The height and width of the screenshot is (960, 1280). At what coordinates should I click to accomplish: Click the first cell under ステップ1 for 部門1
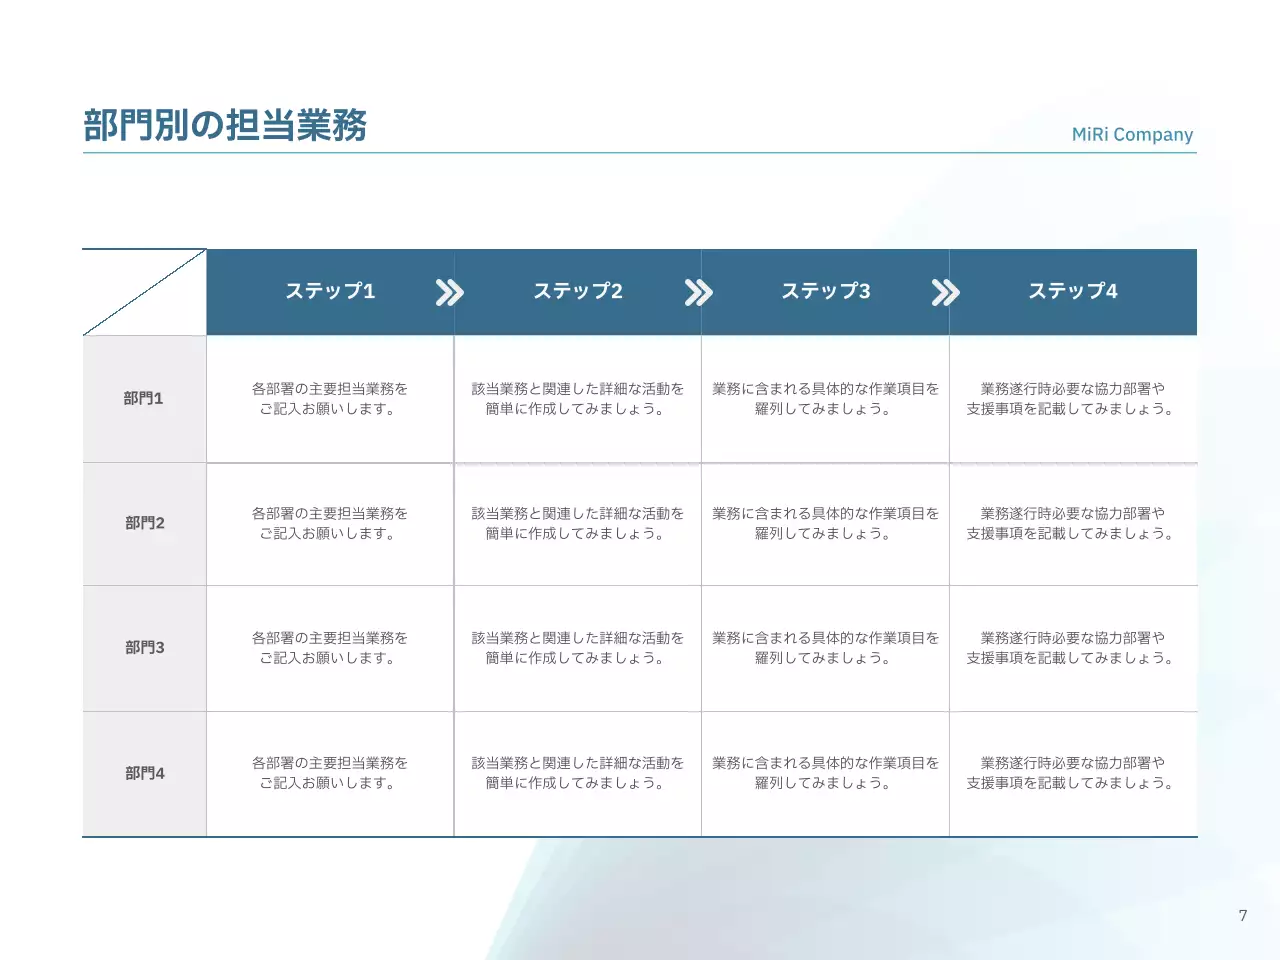tap(330, 398)
